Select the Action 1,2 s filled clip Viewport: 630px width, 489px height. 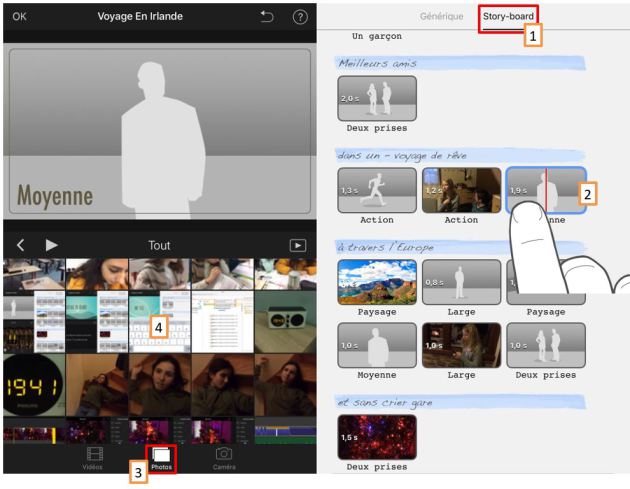tap(461, 190)
